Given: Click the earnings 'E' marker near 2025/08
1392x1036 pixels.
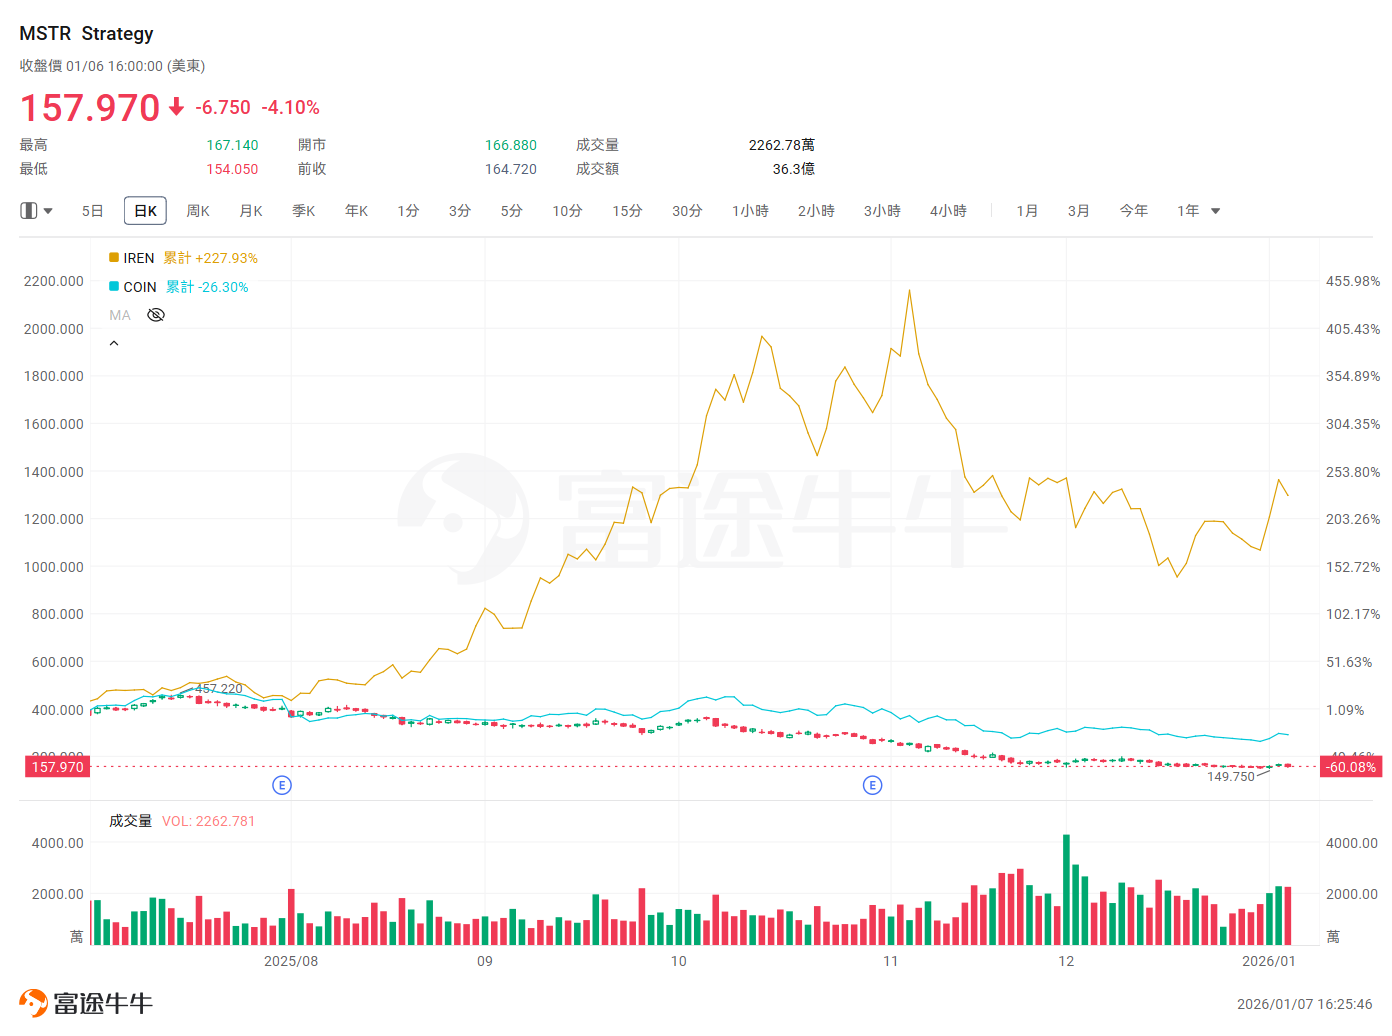Looking at the screenshot, I should tap(282, 785).
